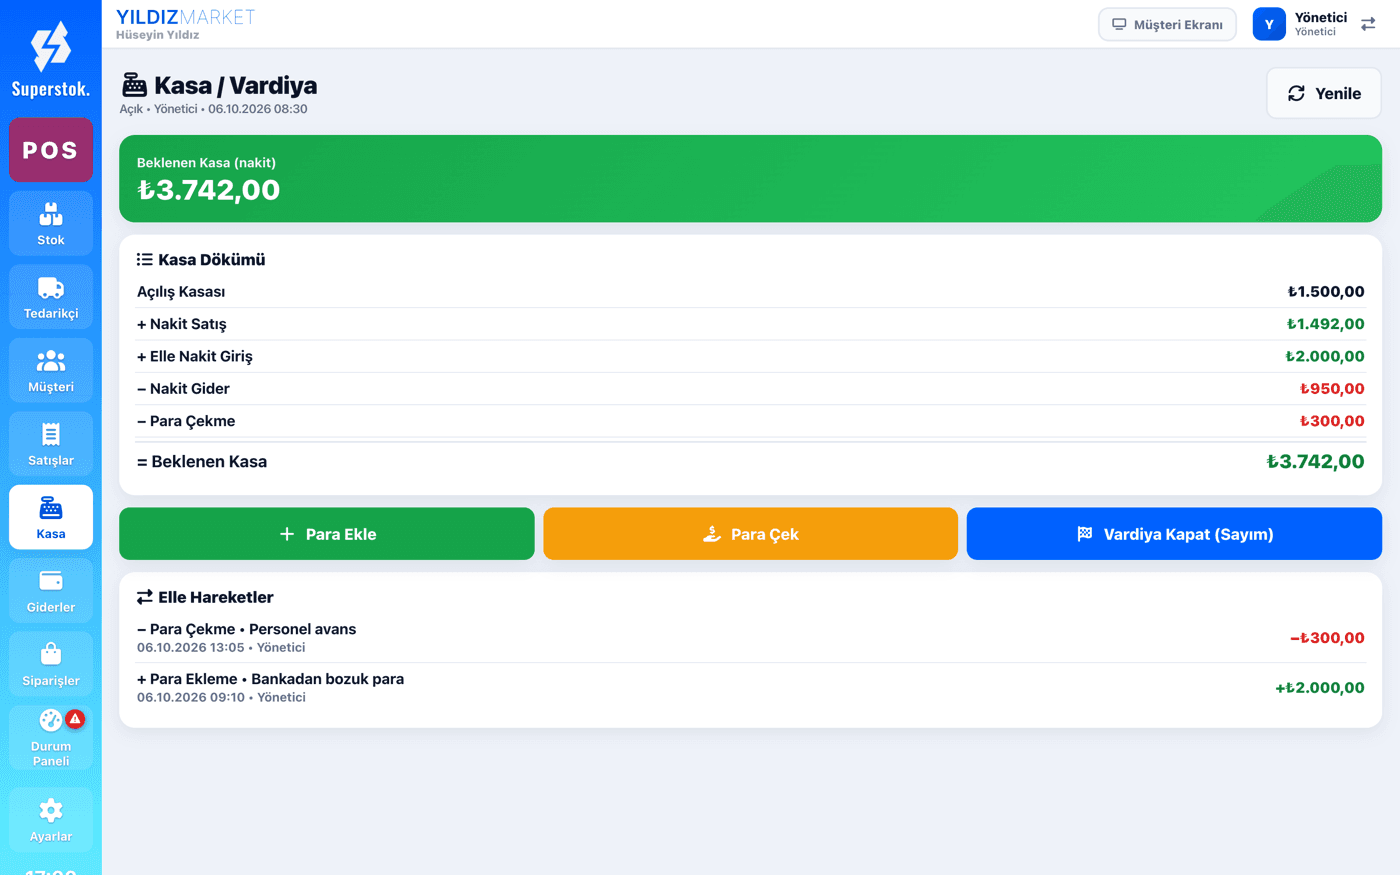Click the = Beklenen Kasa total label
Screen dimensions: 1400x875
[202, 462]
